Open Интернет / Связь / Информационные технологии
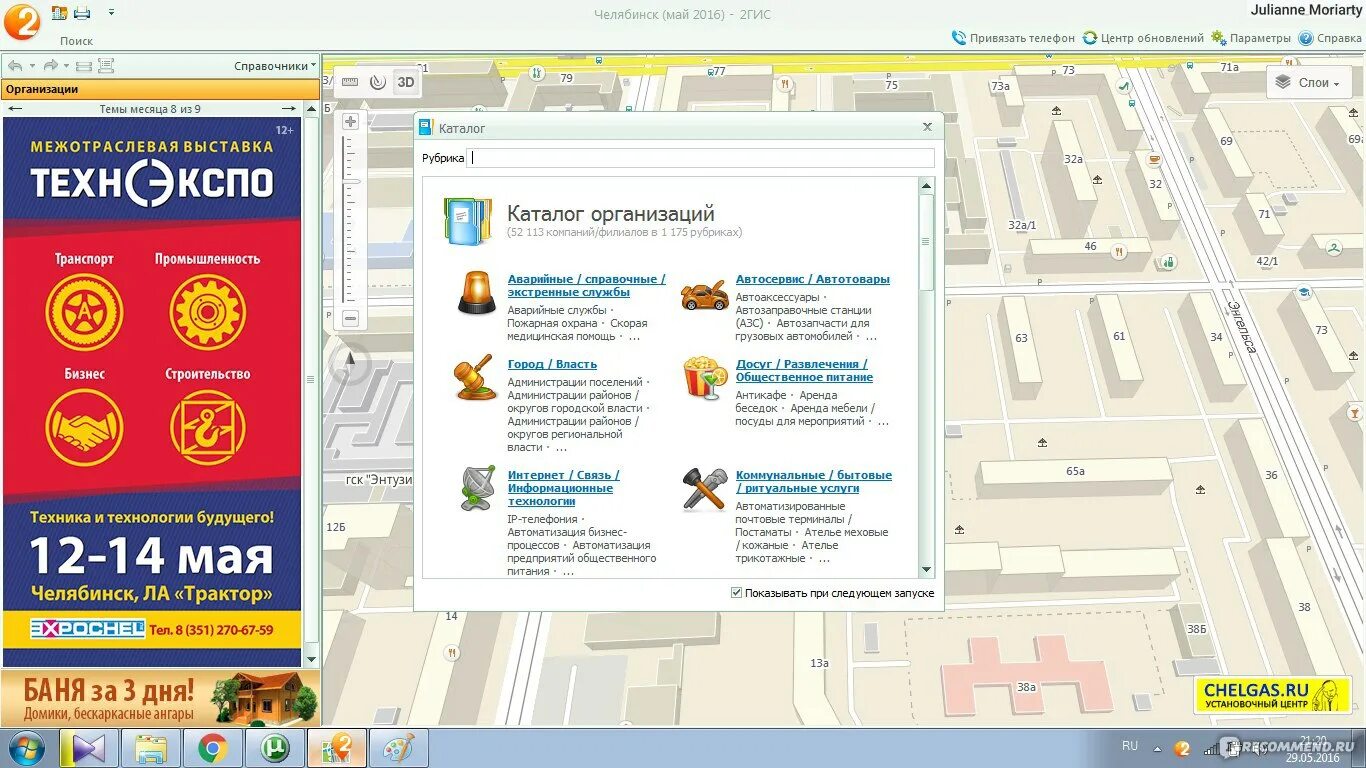 (x=563, y=488)
